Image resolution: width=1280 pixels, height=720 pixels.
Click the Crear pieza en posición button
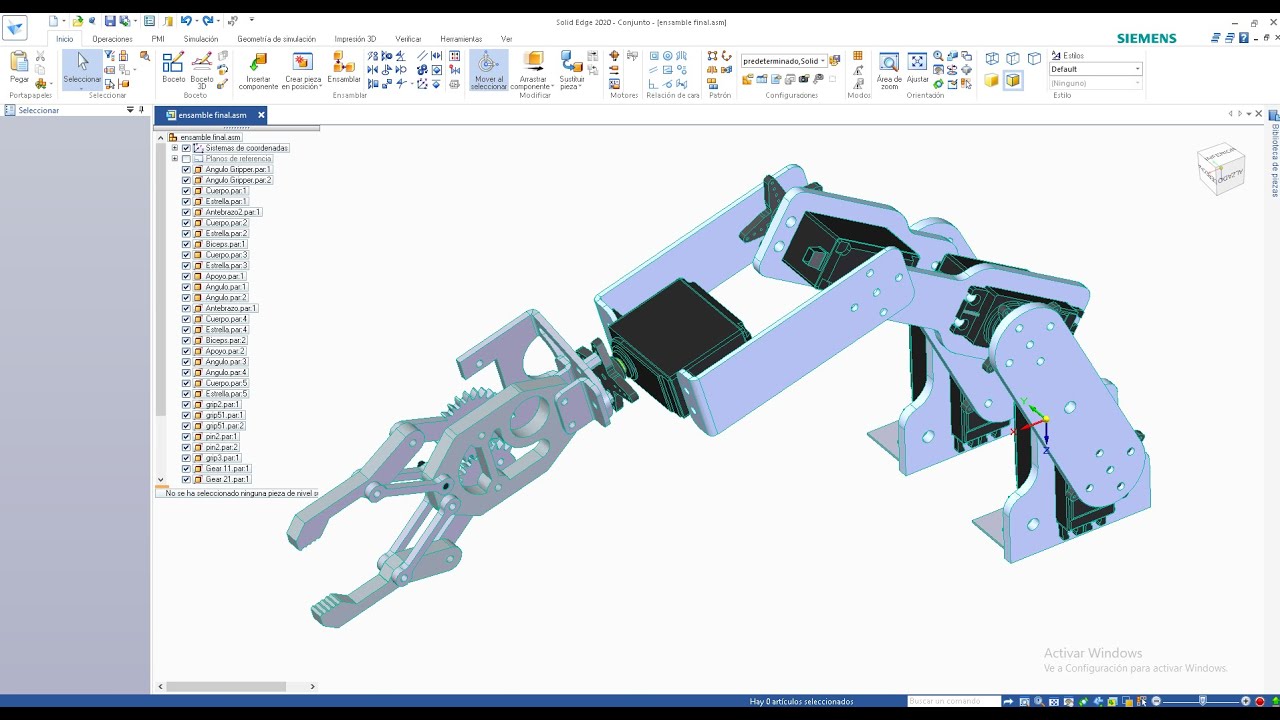[x=302, y=70]
